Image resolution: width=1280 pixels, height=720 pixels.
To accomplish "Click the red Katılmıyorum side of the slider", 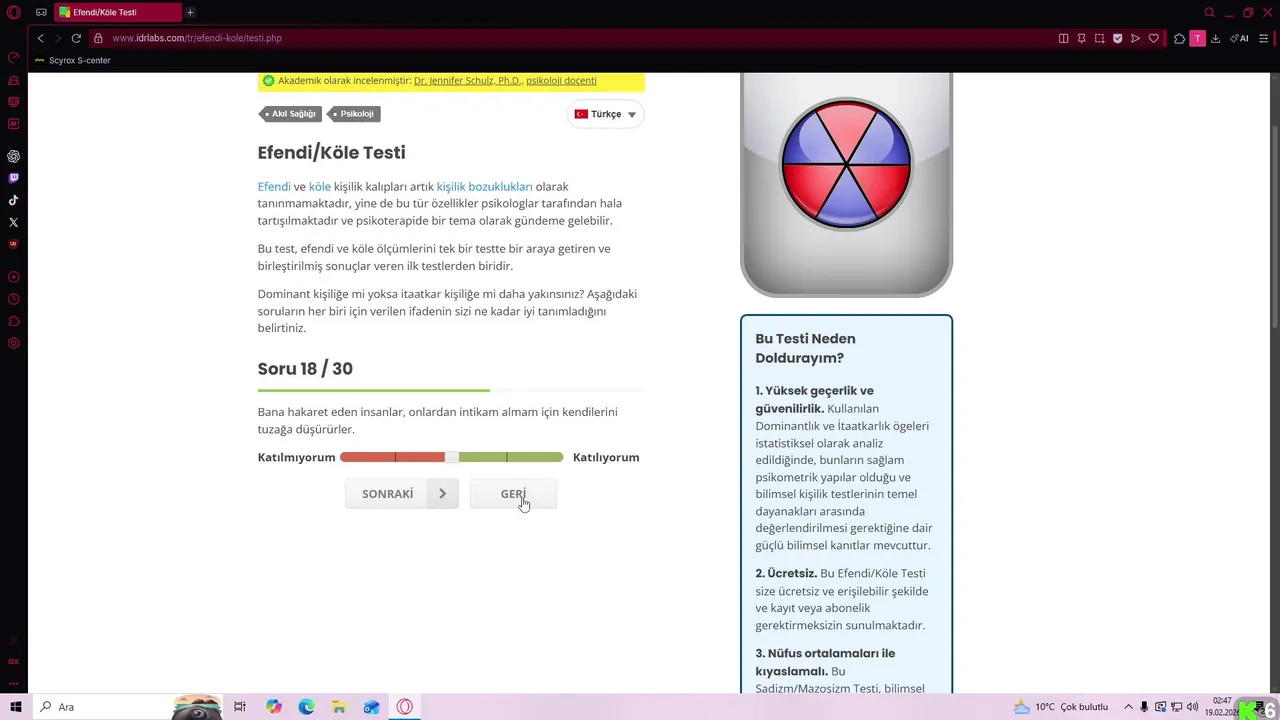I will pyautogui.click(x=392, y=457).
